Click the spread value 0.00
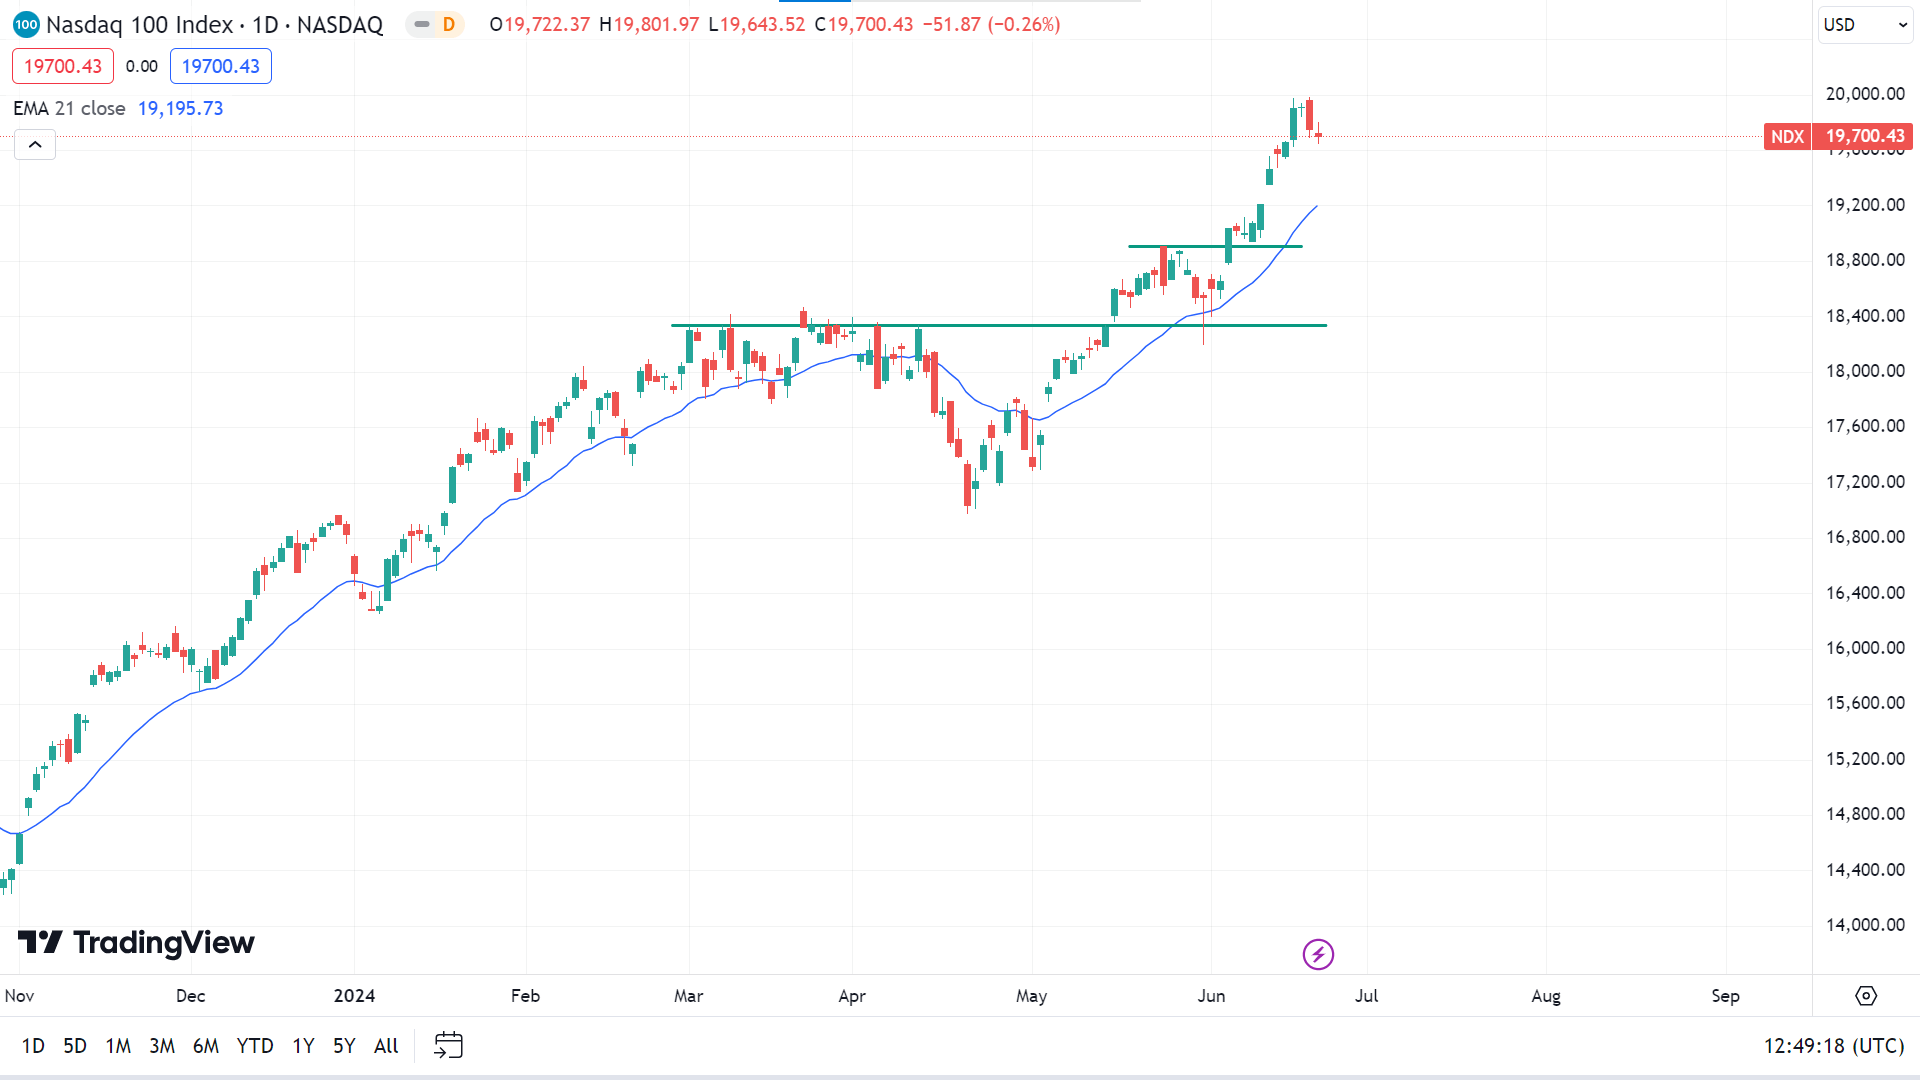 142,66
